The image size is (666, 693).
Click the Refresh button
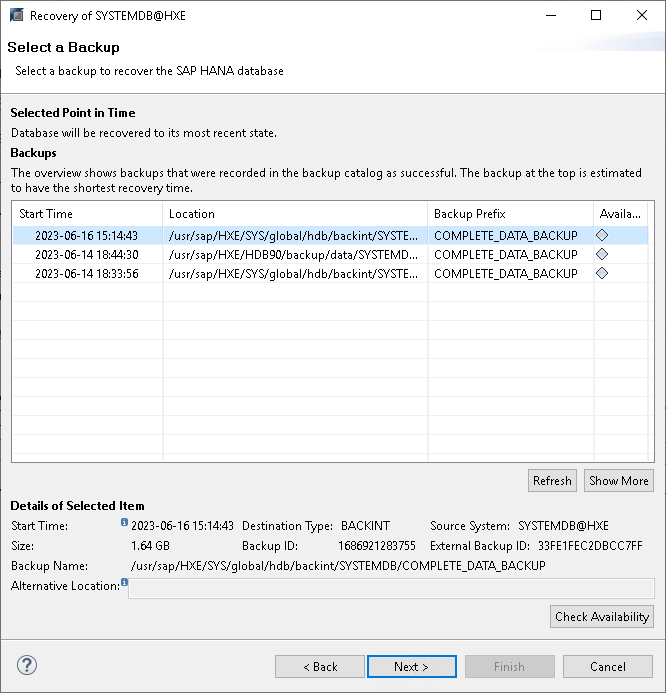click(x=552, y=480)
